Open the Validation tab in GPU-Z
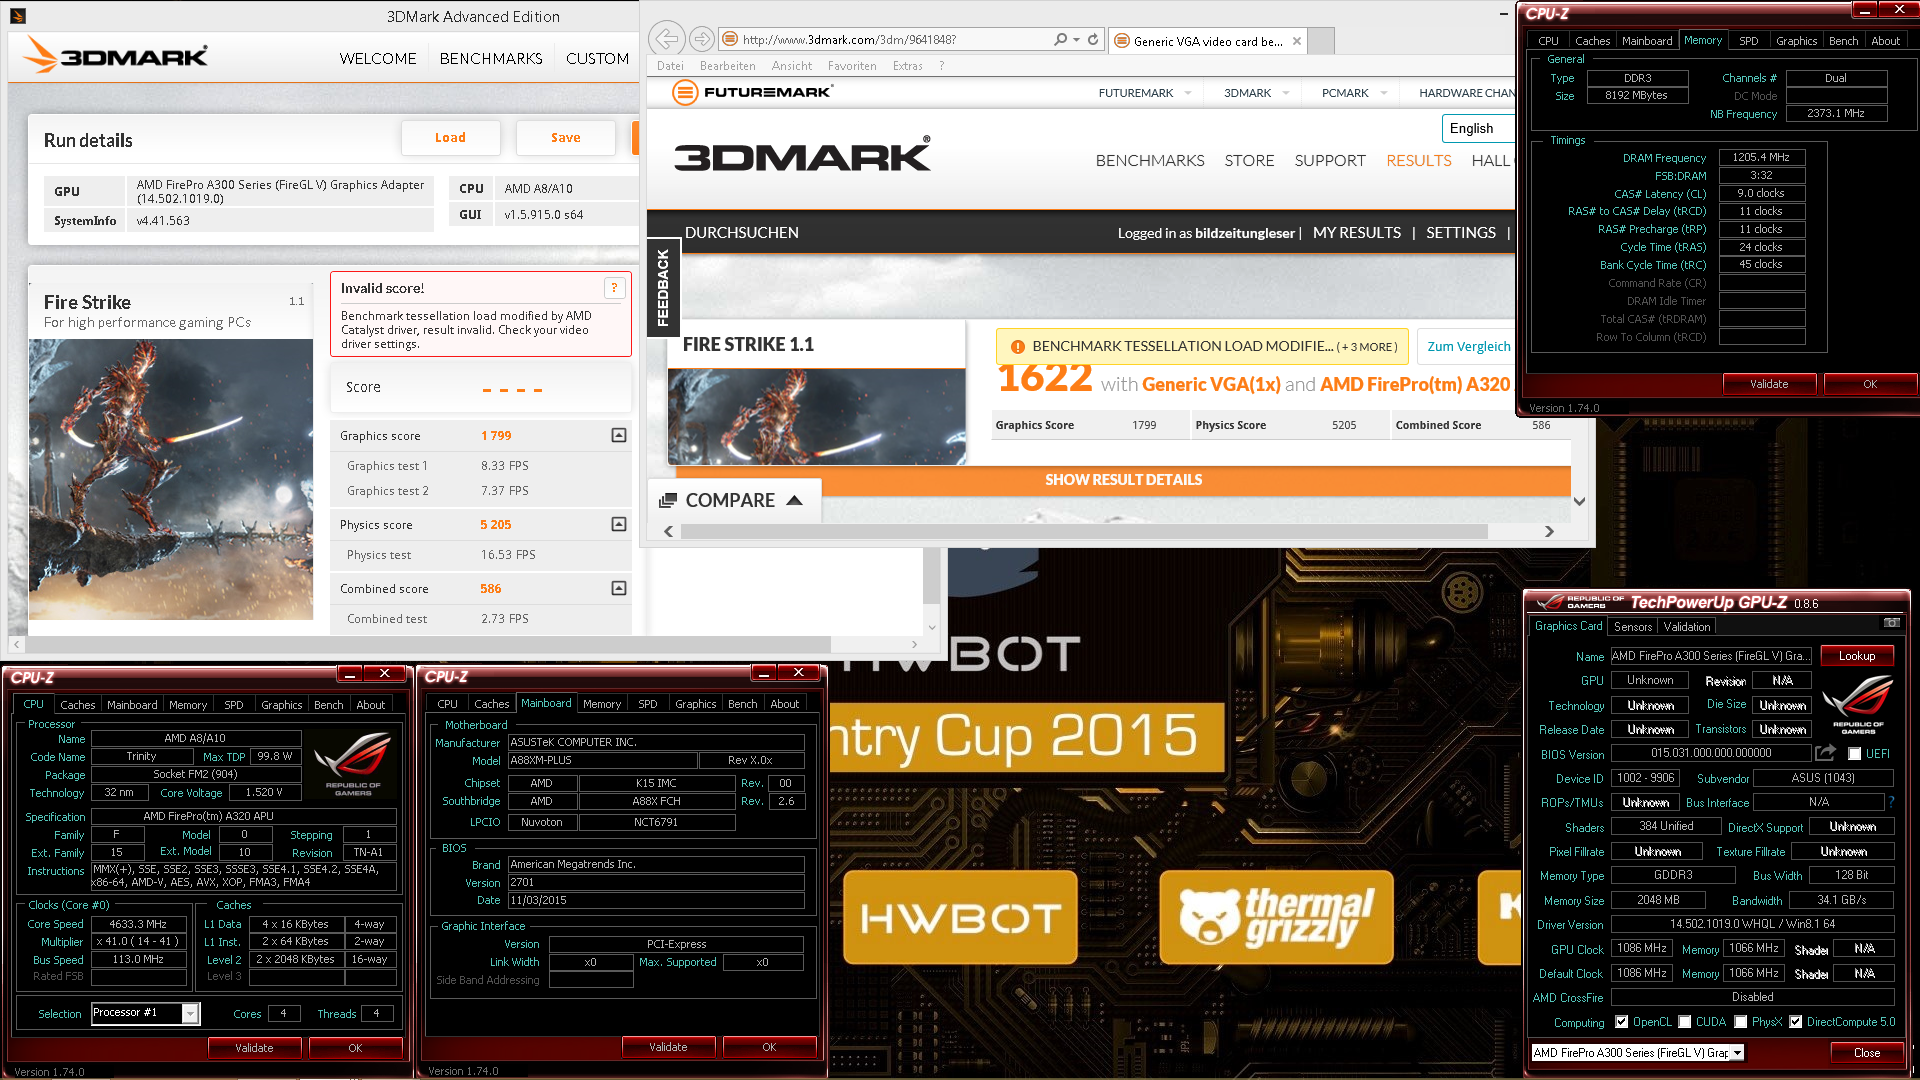This screenshot has height=1080, width=1920. (1687, 627)
